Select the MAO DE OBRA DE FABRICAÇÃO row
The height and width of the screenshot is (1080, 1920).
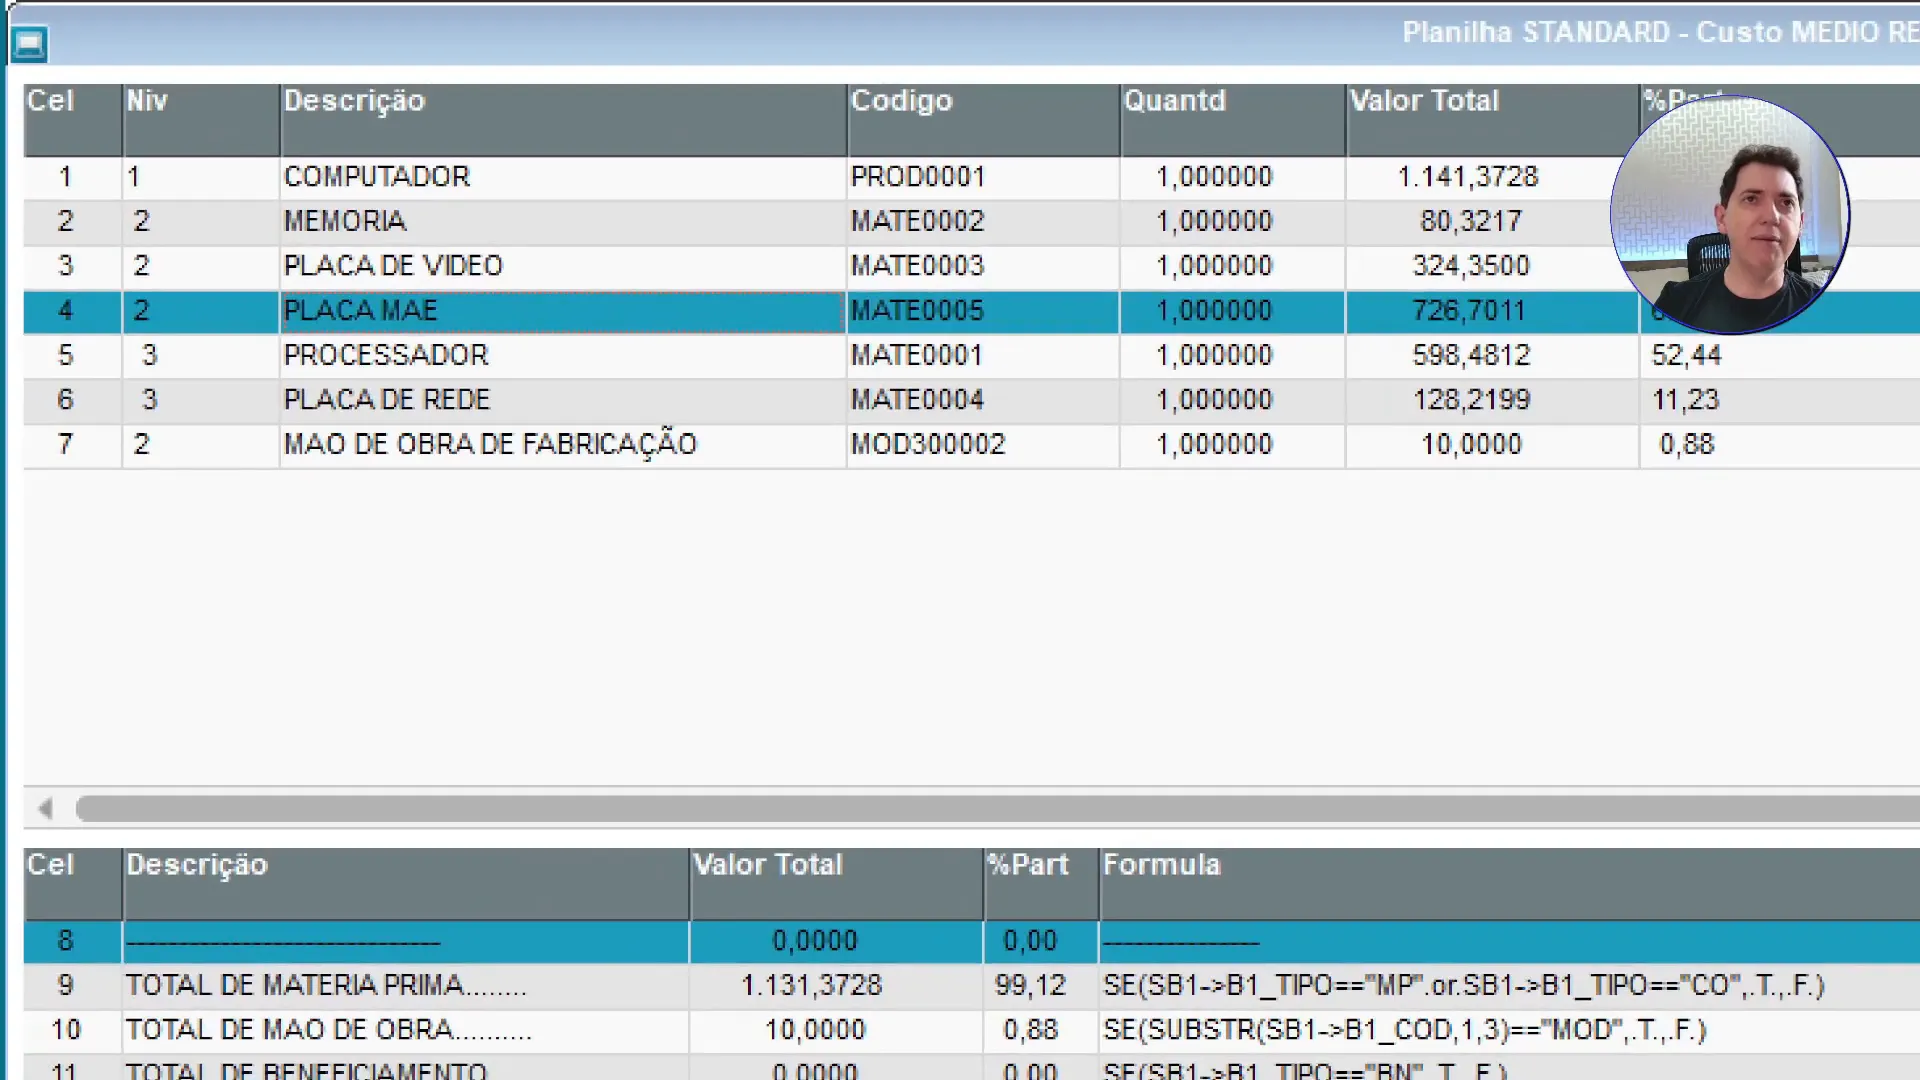(490, 444)
